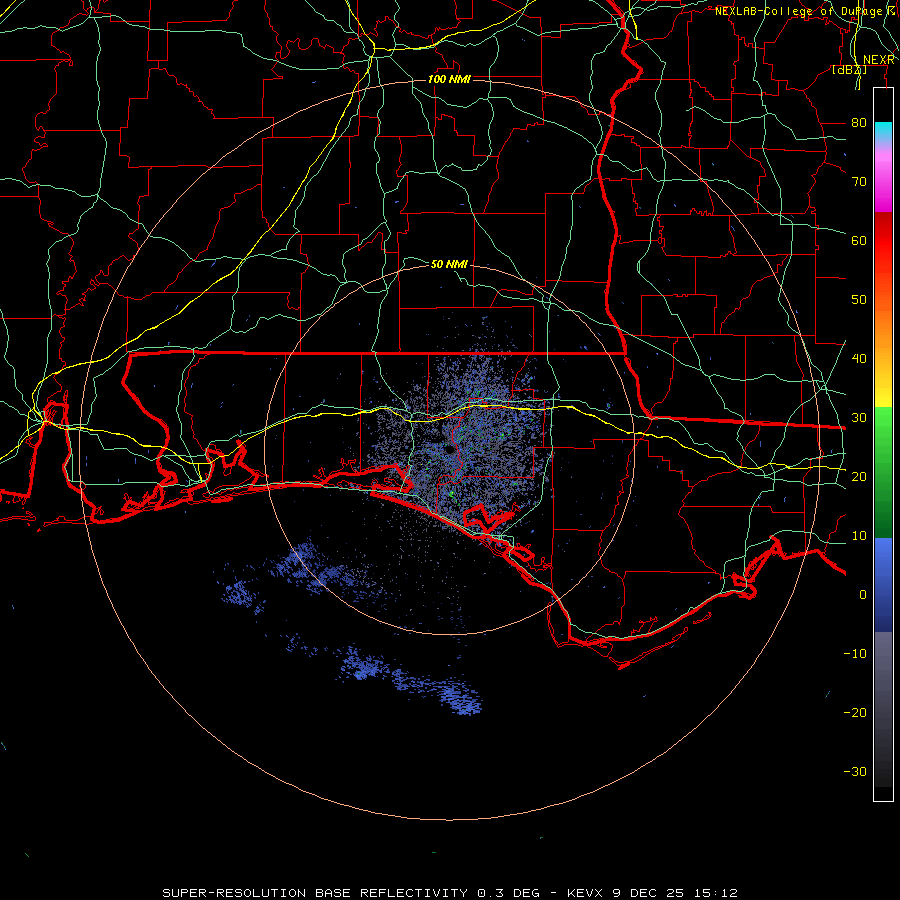Click the 30 value on the dBZ scale
900x900 pixels.
pyautogui.click(x=859, y=417)
